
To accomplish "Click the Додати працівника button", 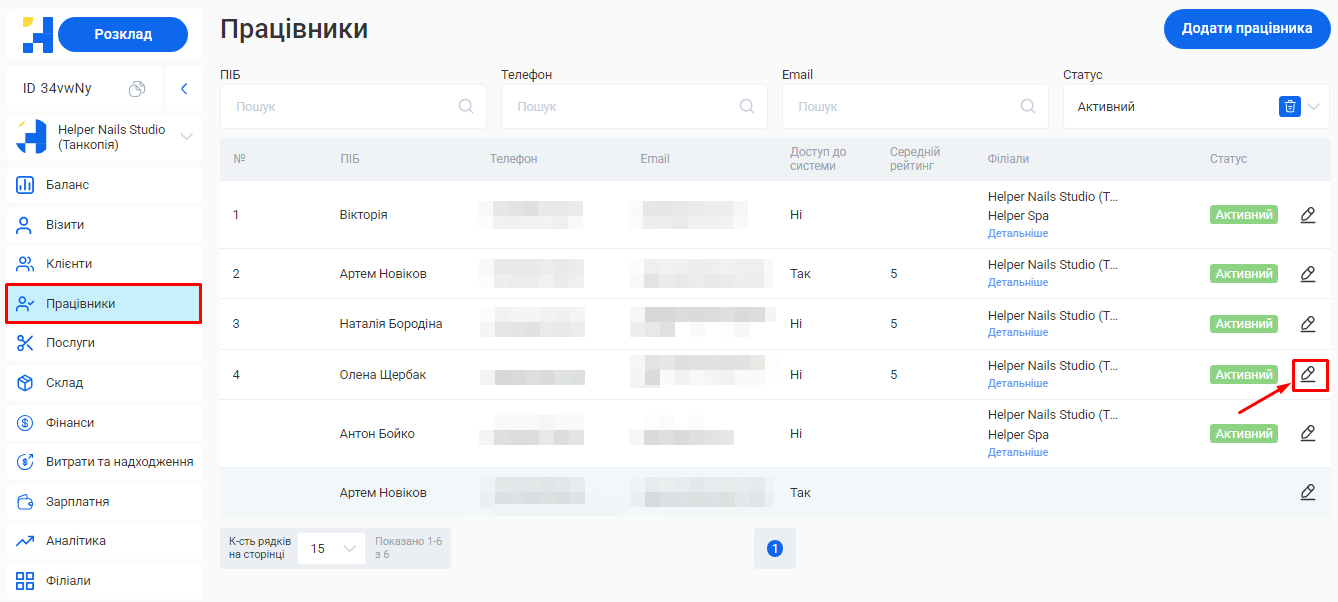I will click(x=1246, y=29).
